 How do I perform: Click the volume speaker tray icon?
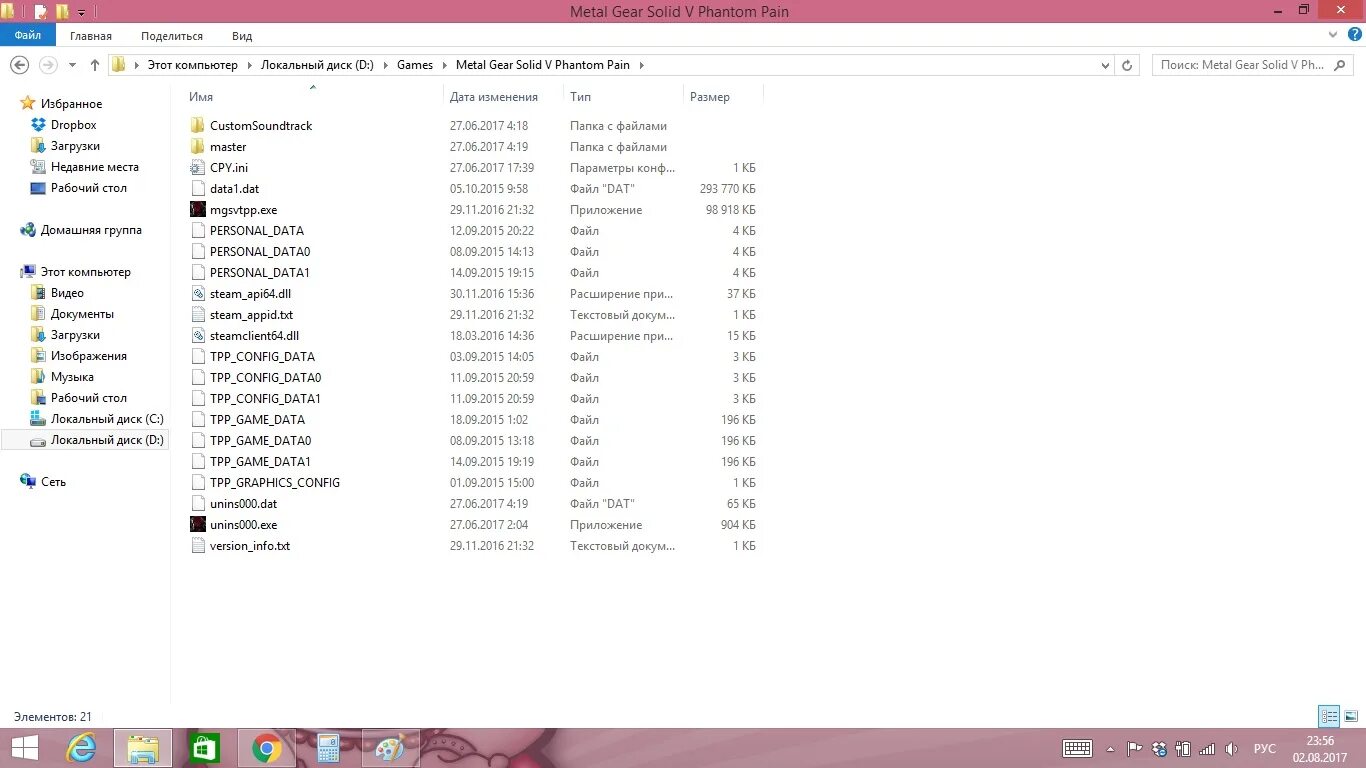(x=1231, y=748)
